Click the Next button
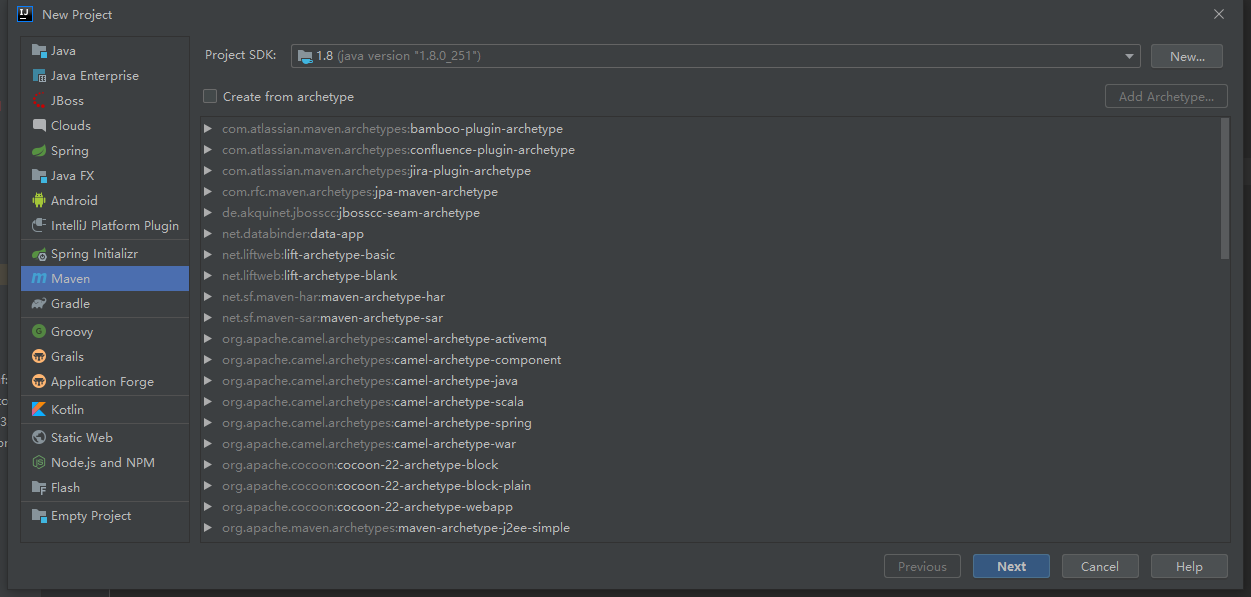The width and height of the screenshot is (1251, 597). point(1011,566)
